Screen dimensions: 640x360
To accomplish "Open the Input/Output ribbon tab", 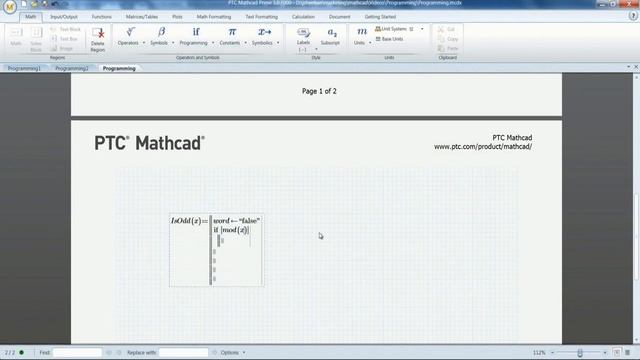I will (64, 17).
